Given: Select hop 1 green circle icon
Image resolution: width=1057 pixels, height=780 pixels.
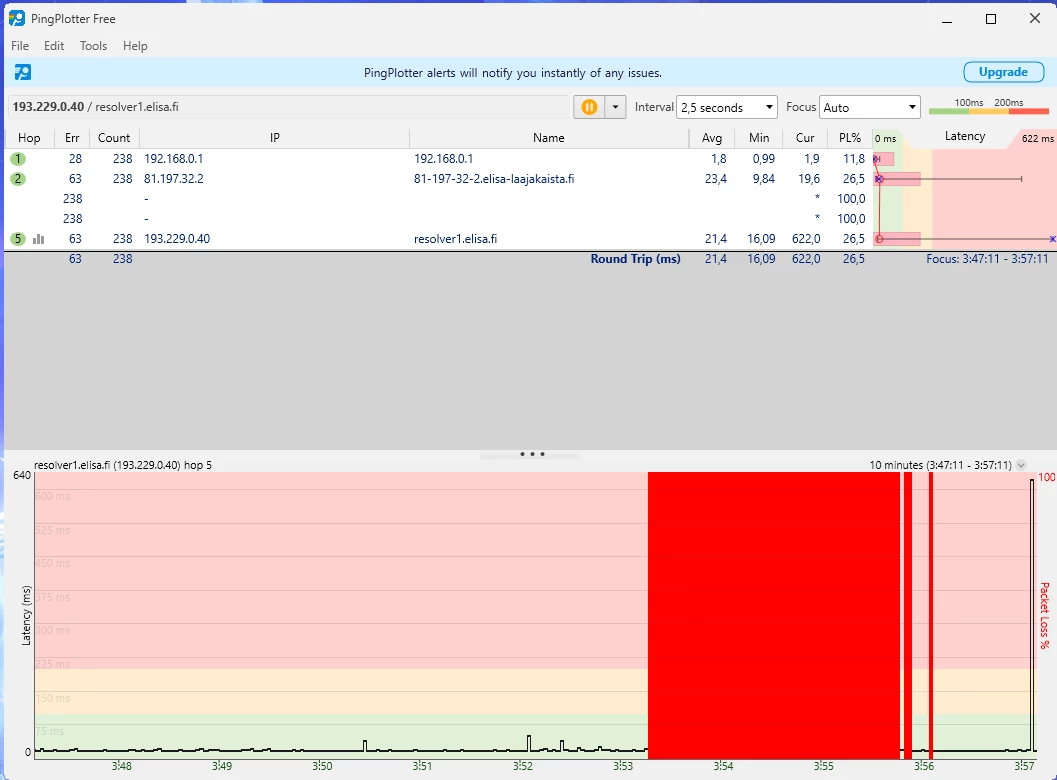Looking at the screenshot, I should pos(18,159).
